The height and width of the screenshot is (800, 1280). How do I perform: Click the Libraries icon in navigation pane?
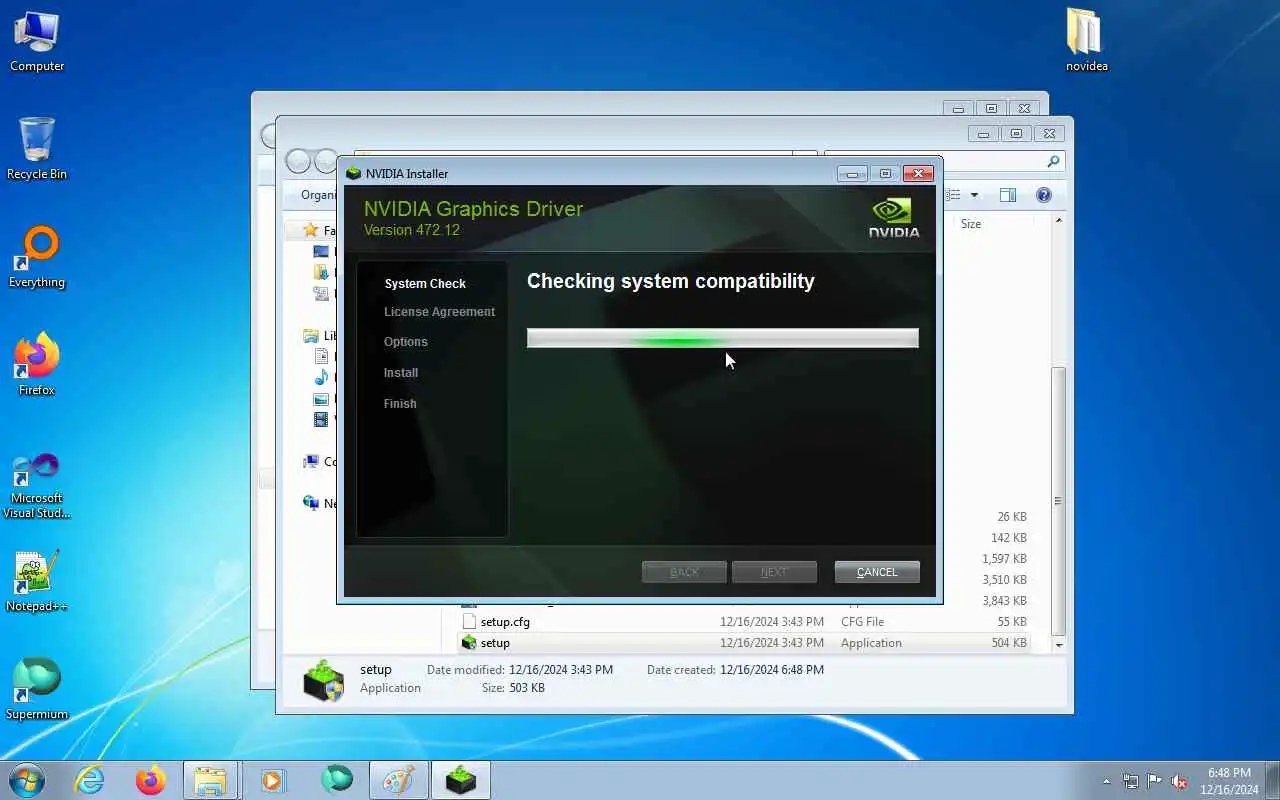(x=311, y=336)
